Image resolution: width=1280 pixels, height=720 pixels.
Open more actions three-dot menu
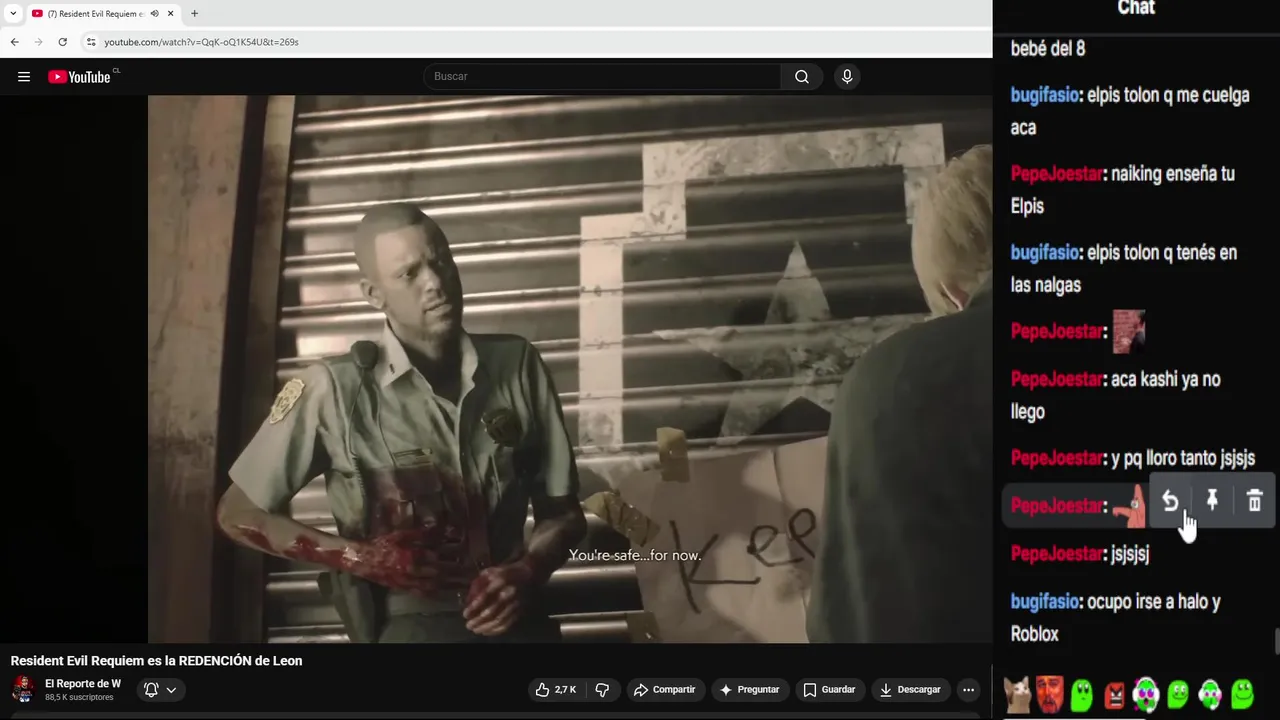tap(968, 690)
